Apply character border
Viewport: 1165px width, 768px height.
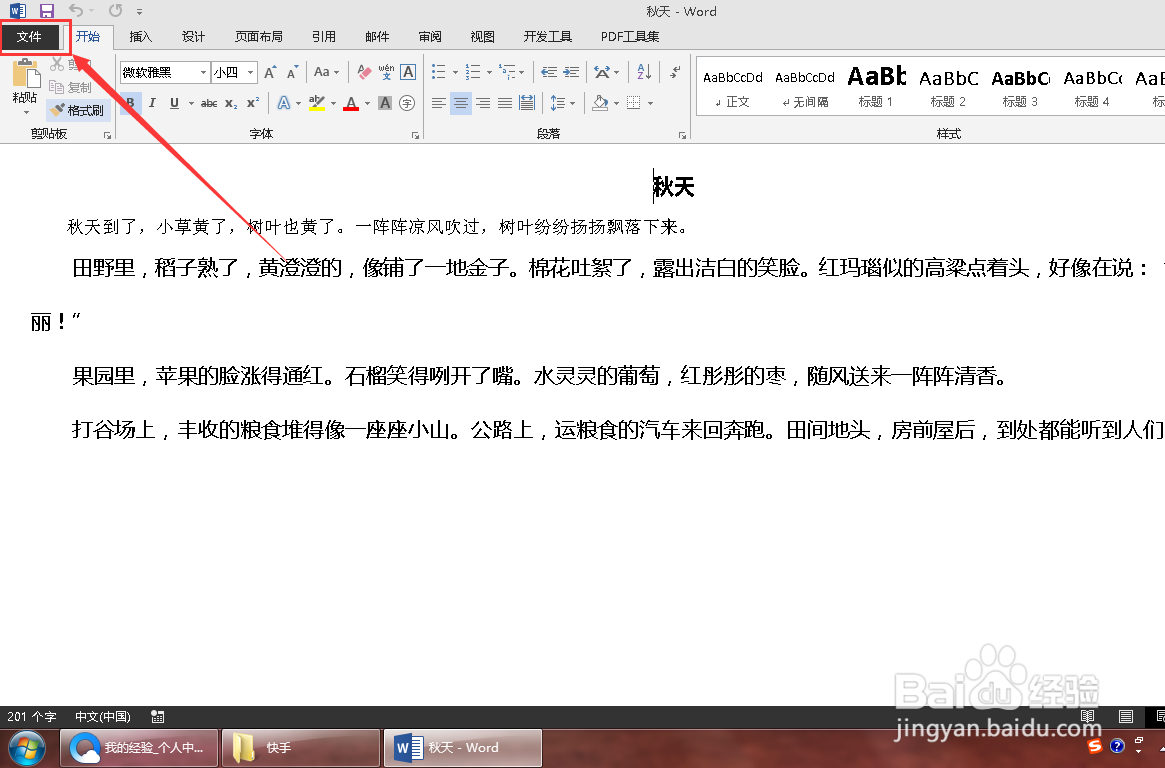click(x=408, y=72)
